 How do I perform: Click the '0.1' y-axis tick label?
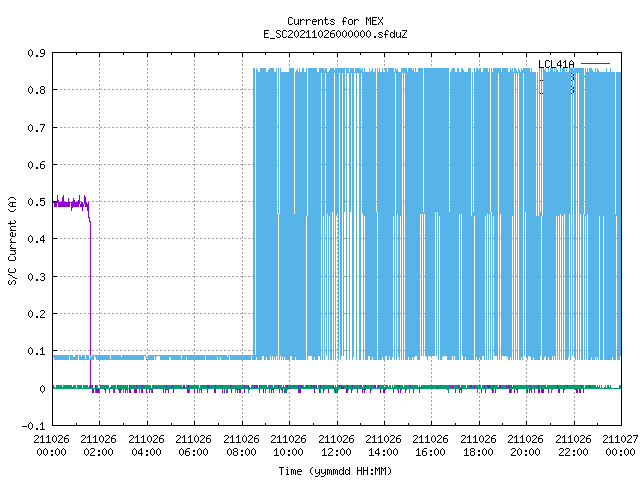[x=36, y=351]
